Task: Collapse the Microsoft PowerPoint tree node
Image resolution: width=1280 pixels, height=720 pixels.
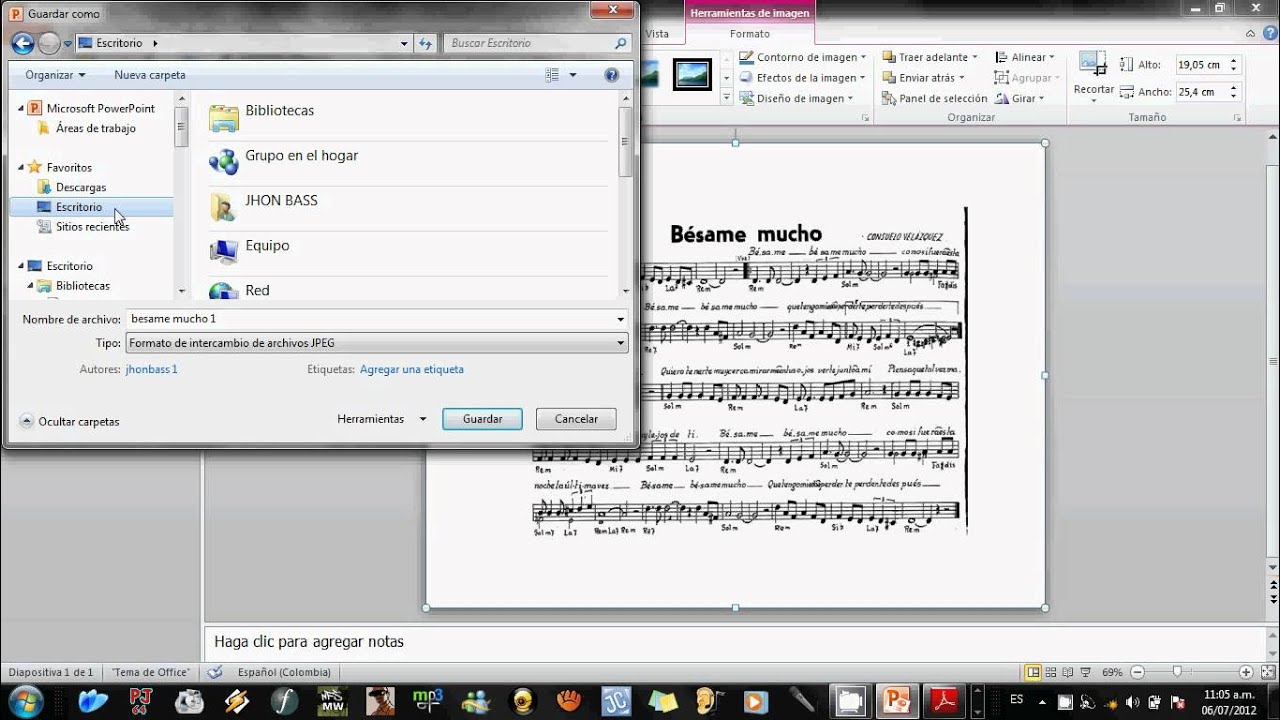Action: pyautogui.click(x=21, y=108)
